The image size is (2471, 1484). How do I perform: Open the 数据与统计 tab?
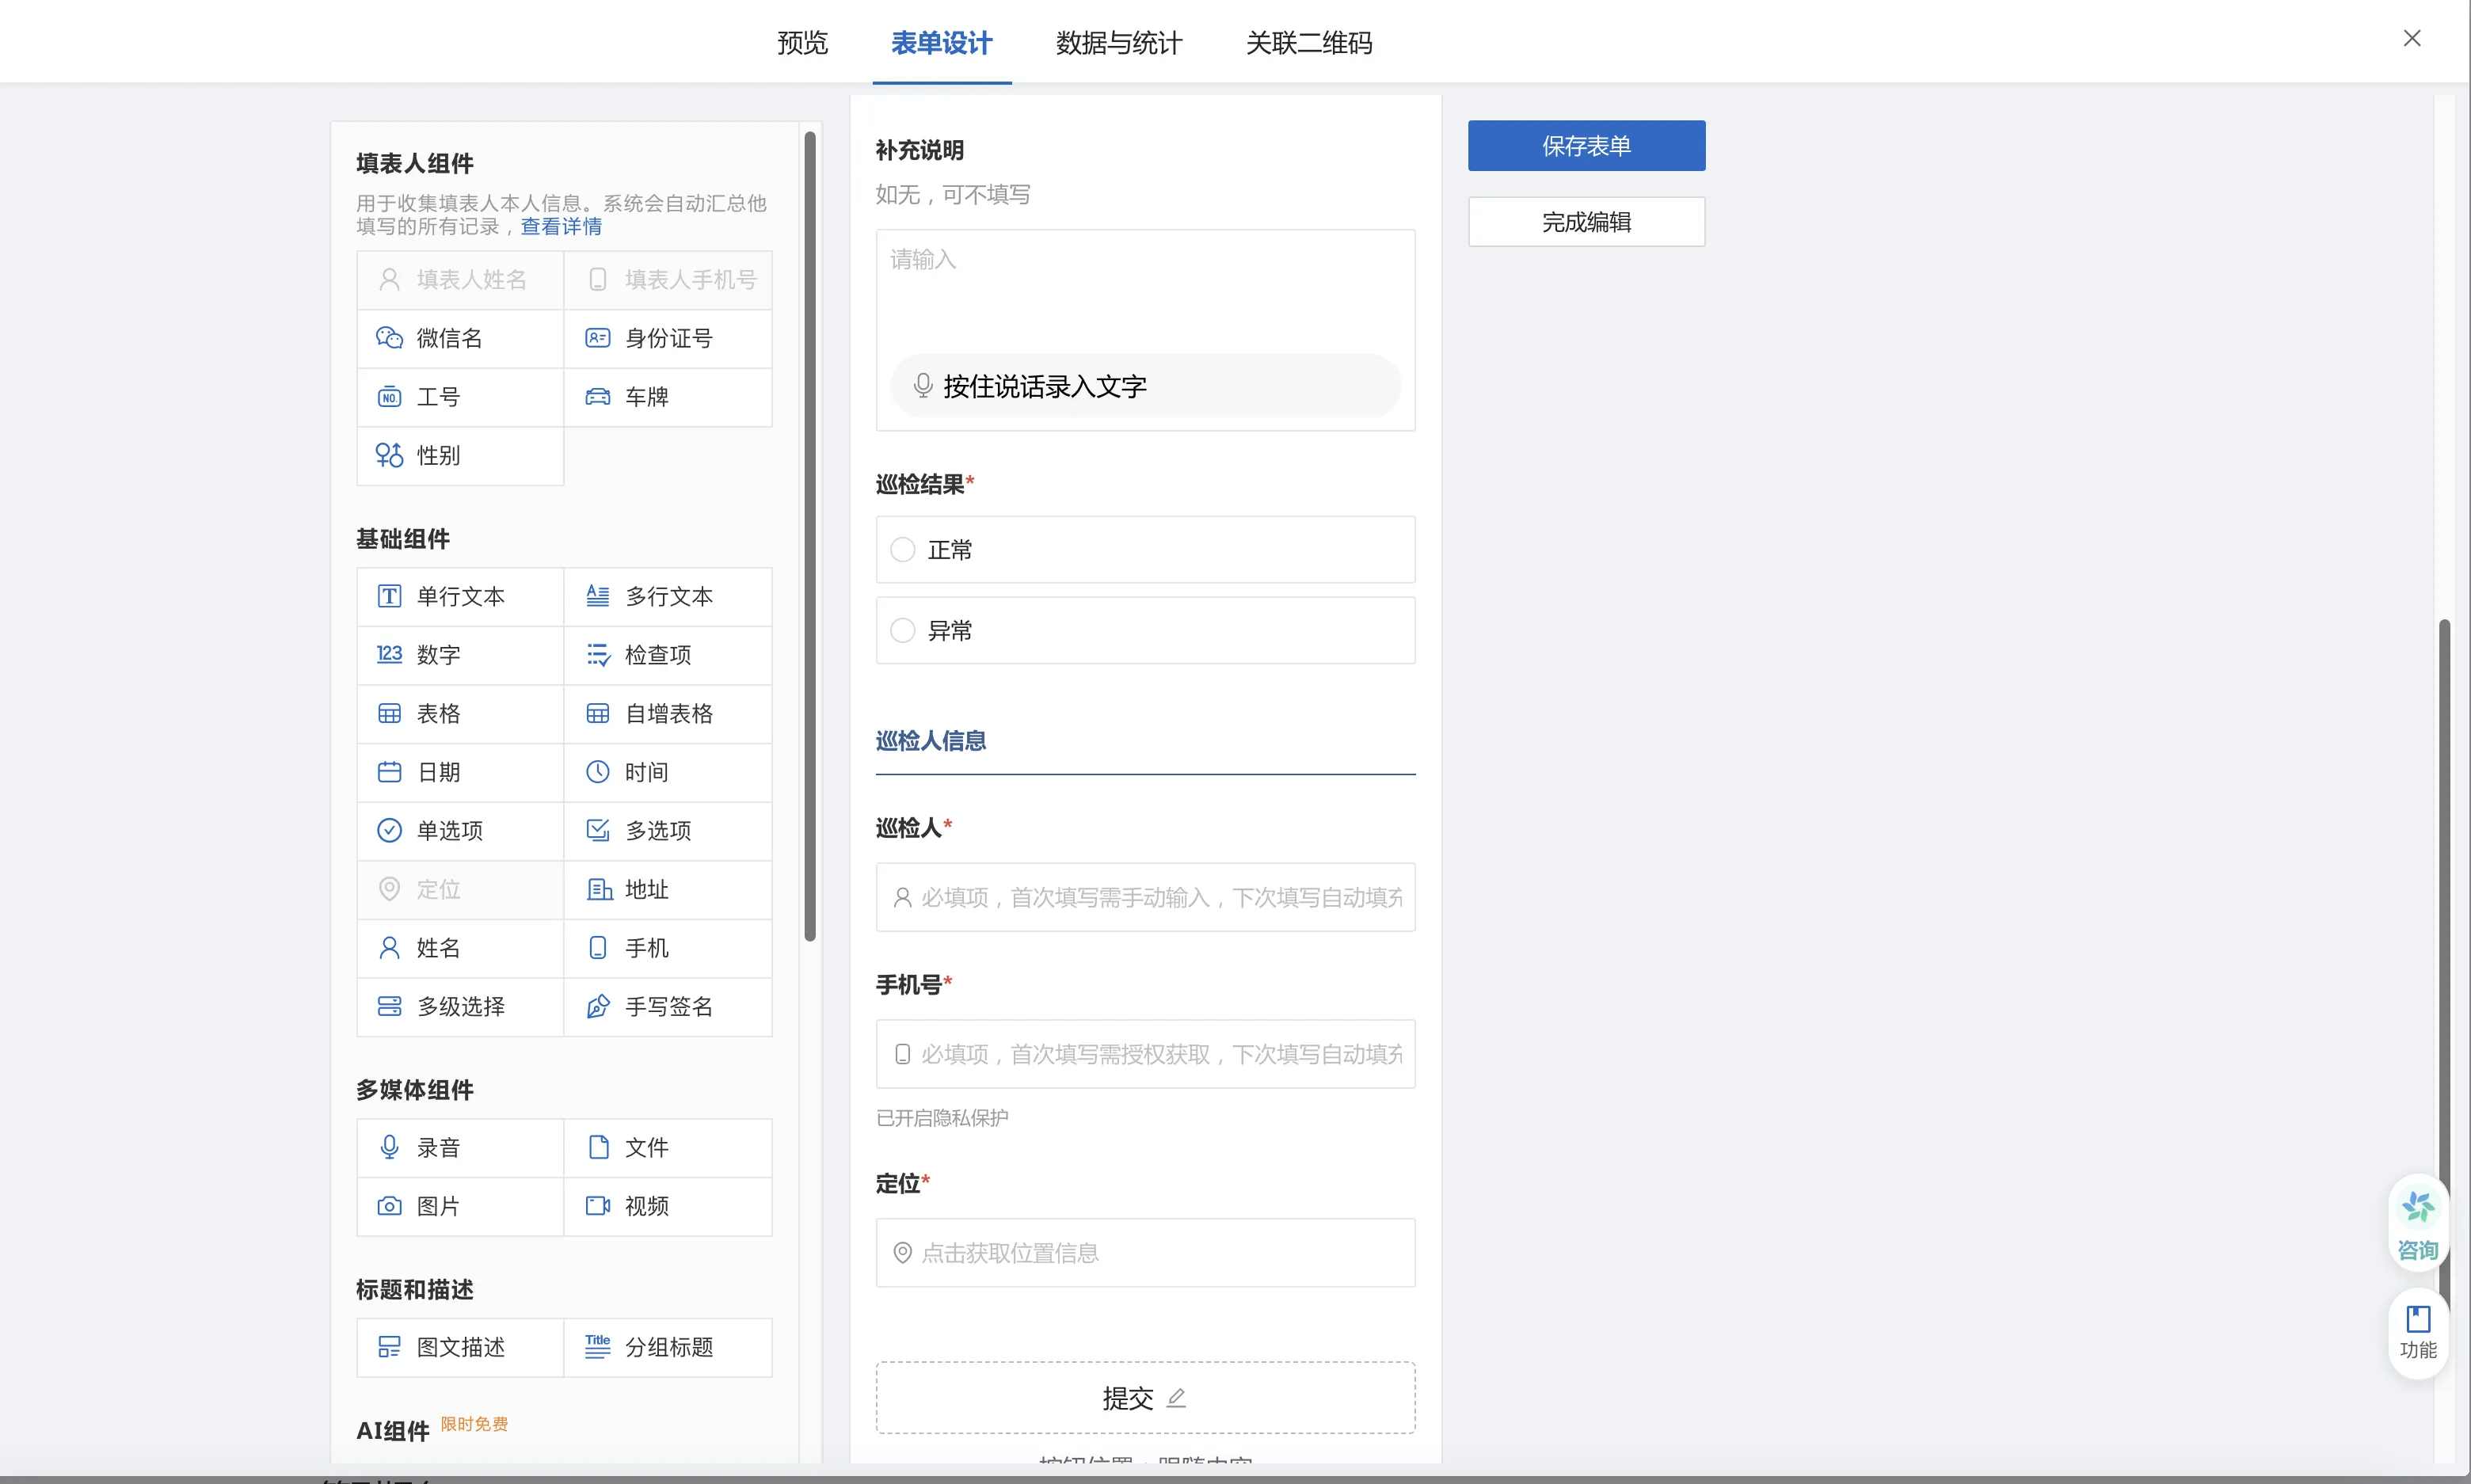[1119, 43]
